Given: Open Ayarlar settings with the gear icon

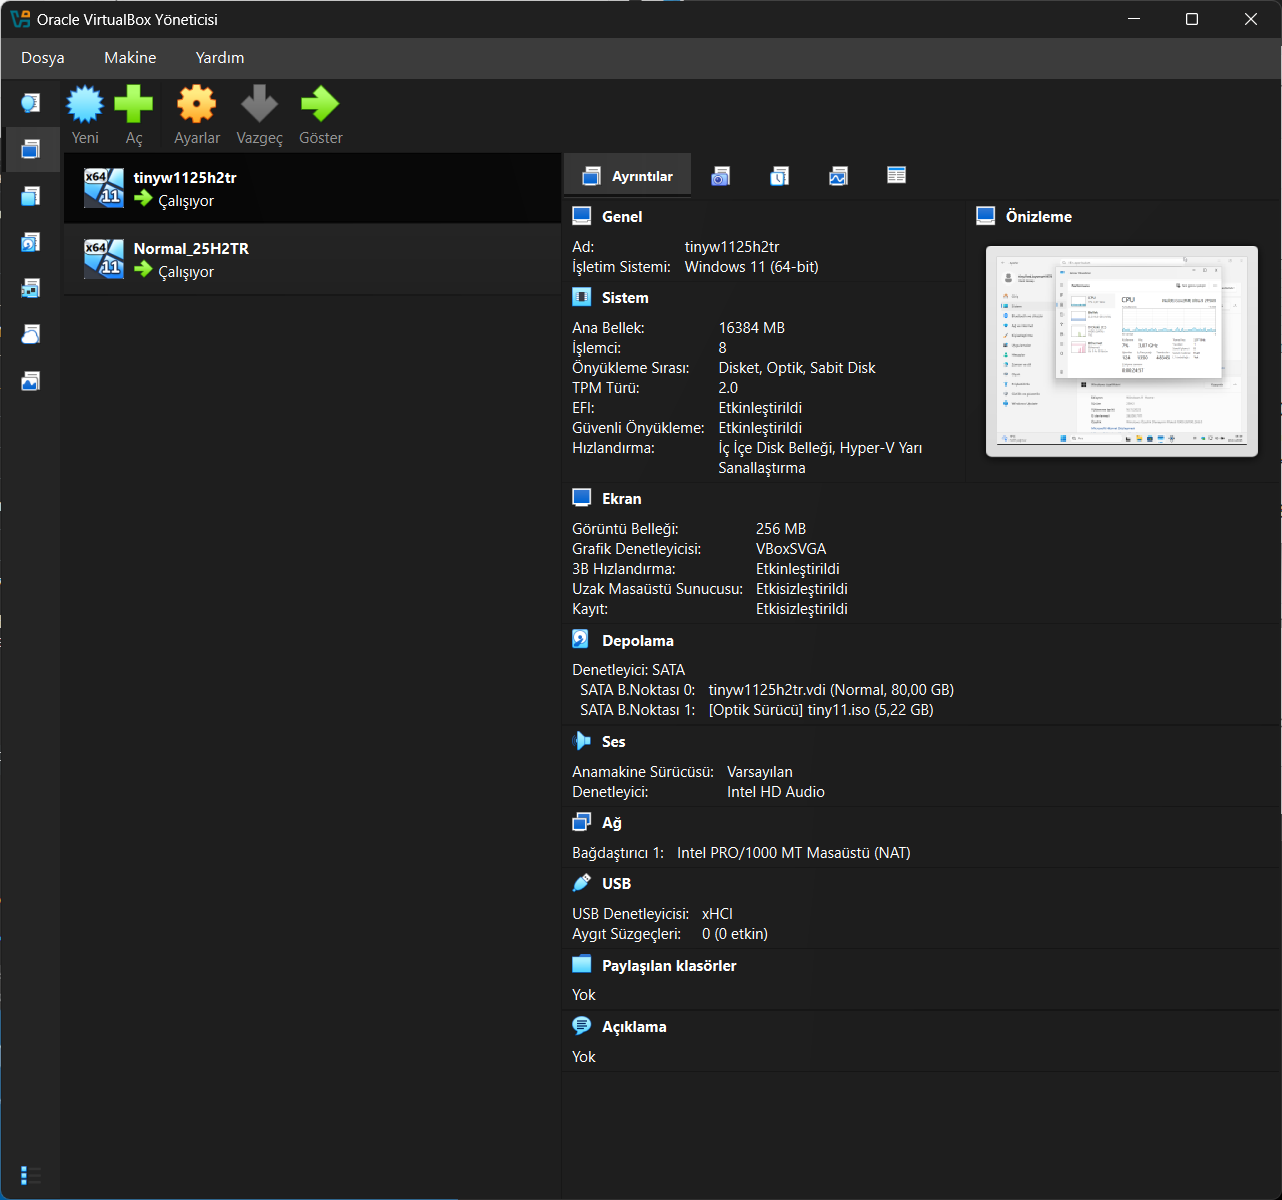Looking at the screenshot, I should [197, 104].
